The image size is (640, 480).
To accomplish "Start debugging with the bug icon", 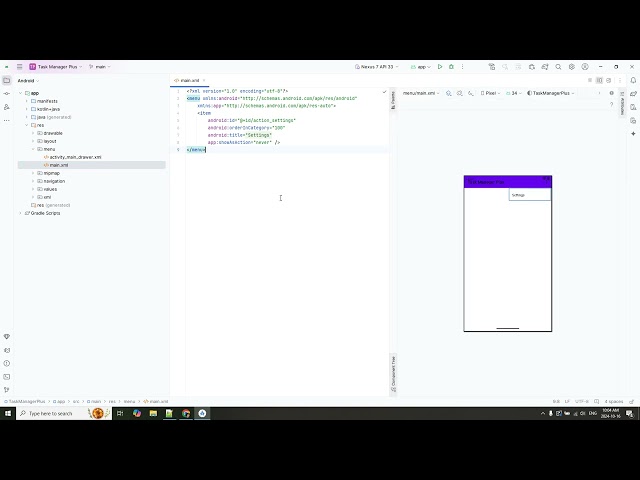I will pyautogui.click(x=451, y=67).
